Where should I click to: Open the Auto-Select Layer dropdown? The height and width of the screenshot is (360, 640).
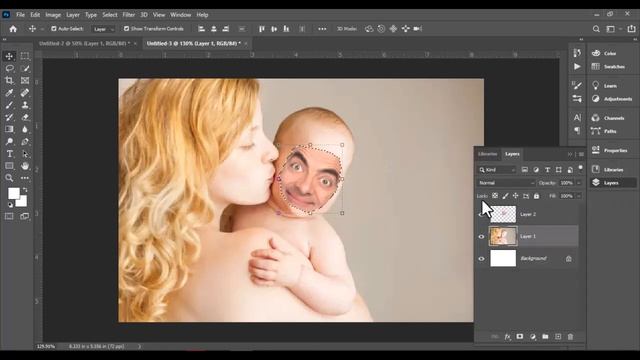click(x=103, y=29)
